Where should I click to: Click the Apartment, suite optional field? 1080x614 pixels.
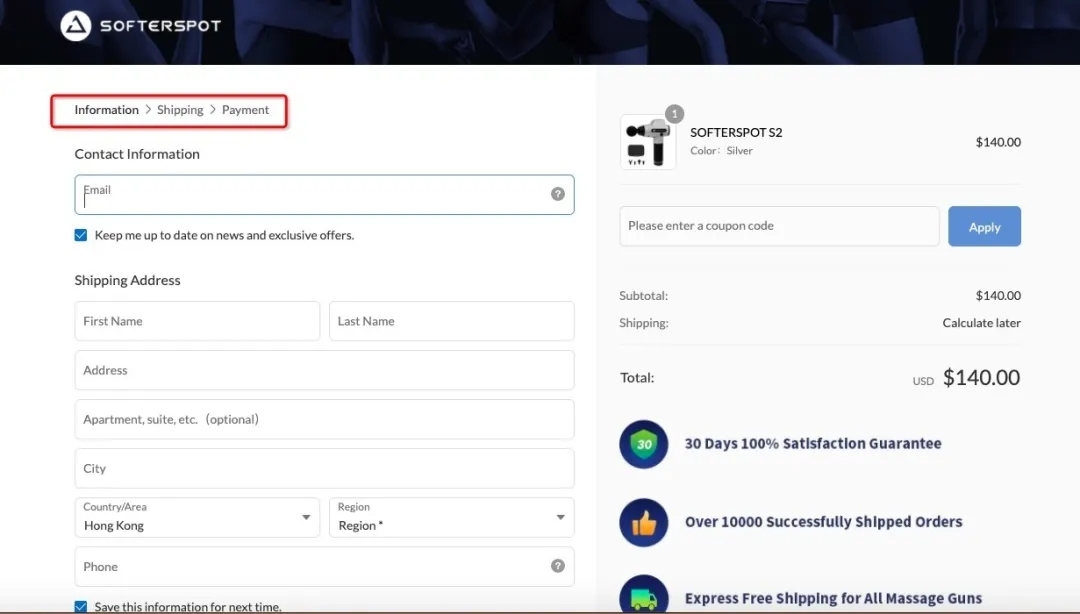click(324, 419)
